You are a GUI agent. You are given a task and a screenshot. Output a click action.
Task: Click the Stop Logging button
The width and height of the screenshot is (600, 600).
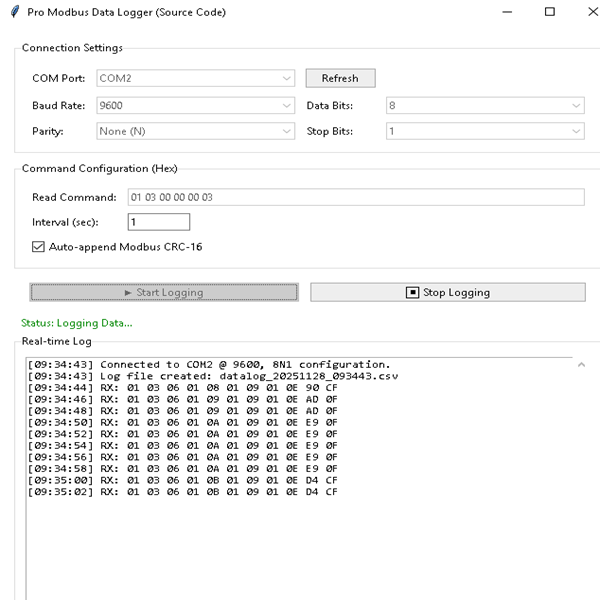(x=448, y=292)
